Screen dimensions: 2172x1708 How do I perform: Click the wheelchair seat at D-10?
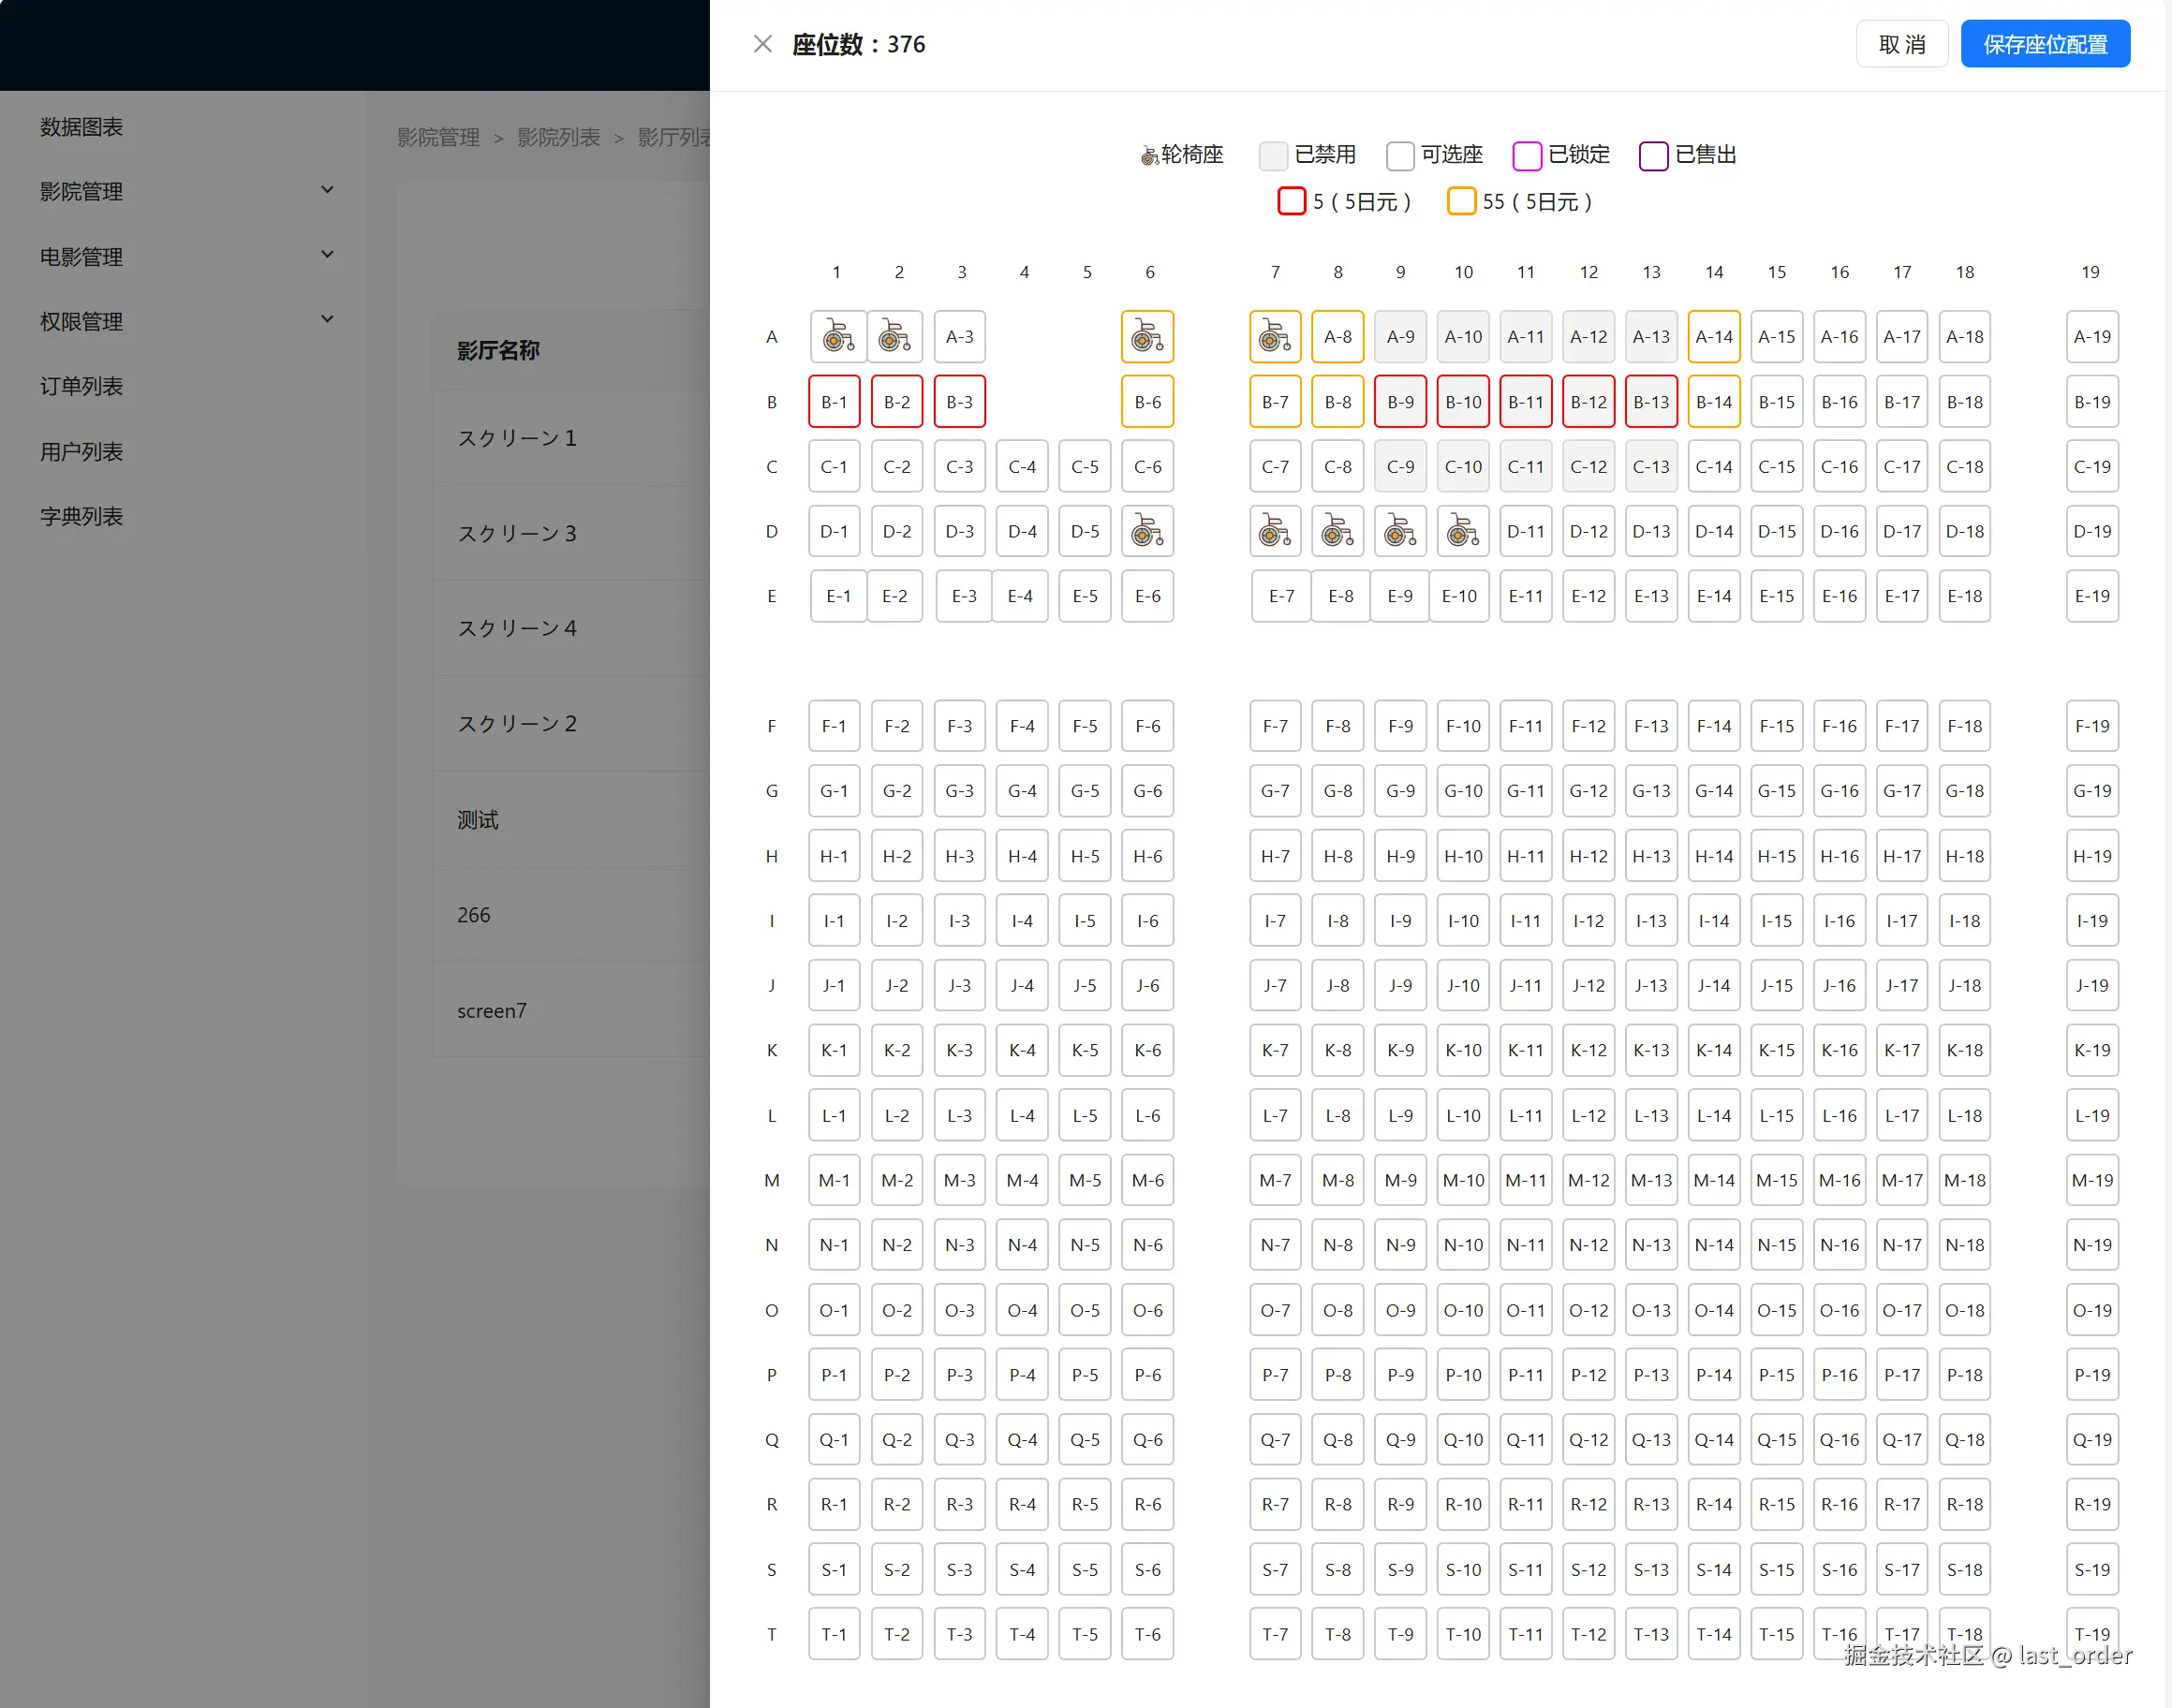click(x=1462, y=532)
